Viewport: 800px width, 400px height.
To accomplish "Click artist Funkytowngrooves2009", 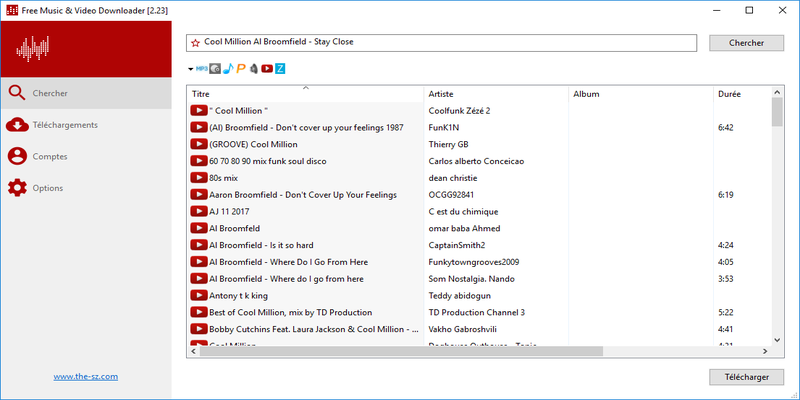I will coord(474,262).
